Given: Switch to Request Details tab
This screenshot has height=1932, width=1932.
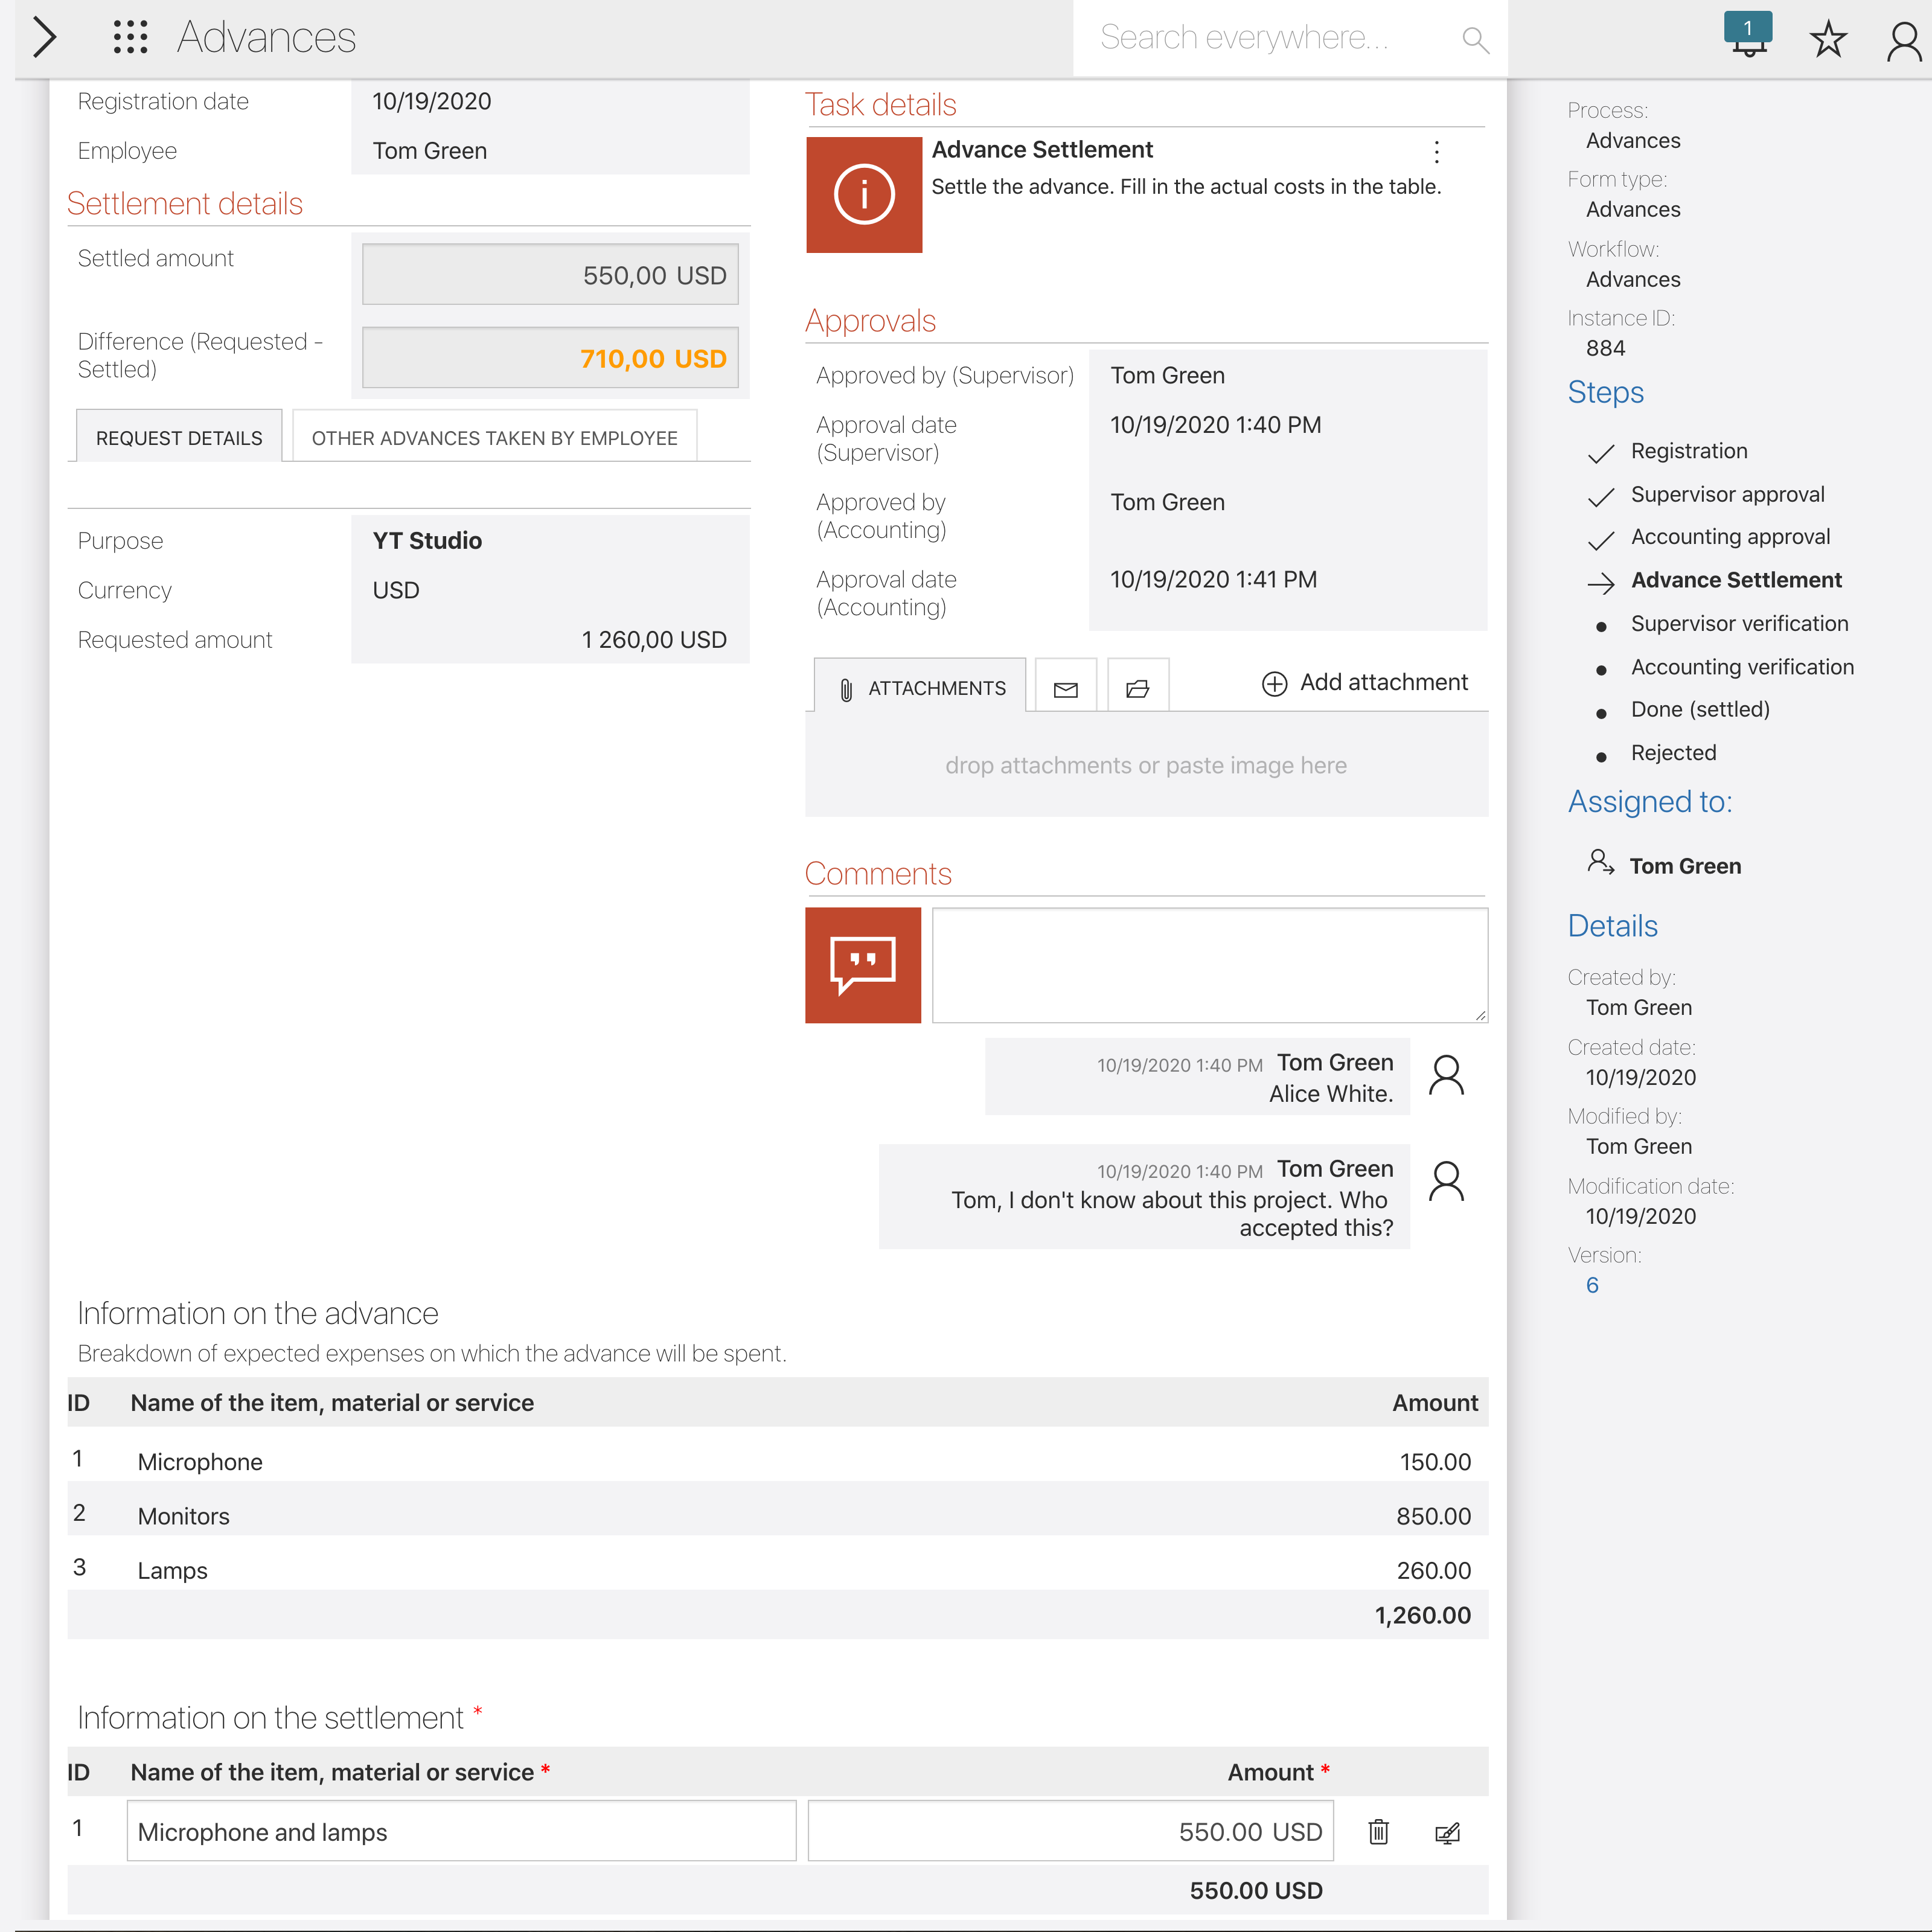Looking at the screenshot, I should coord(179,438).
